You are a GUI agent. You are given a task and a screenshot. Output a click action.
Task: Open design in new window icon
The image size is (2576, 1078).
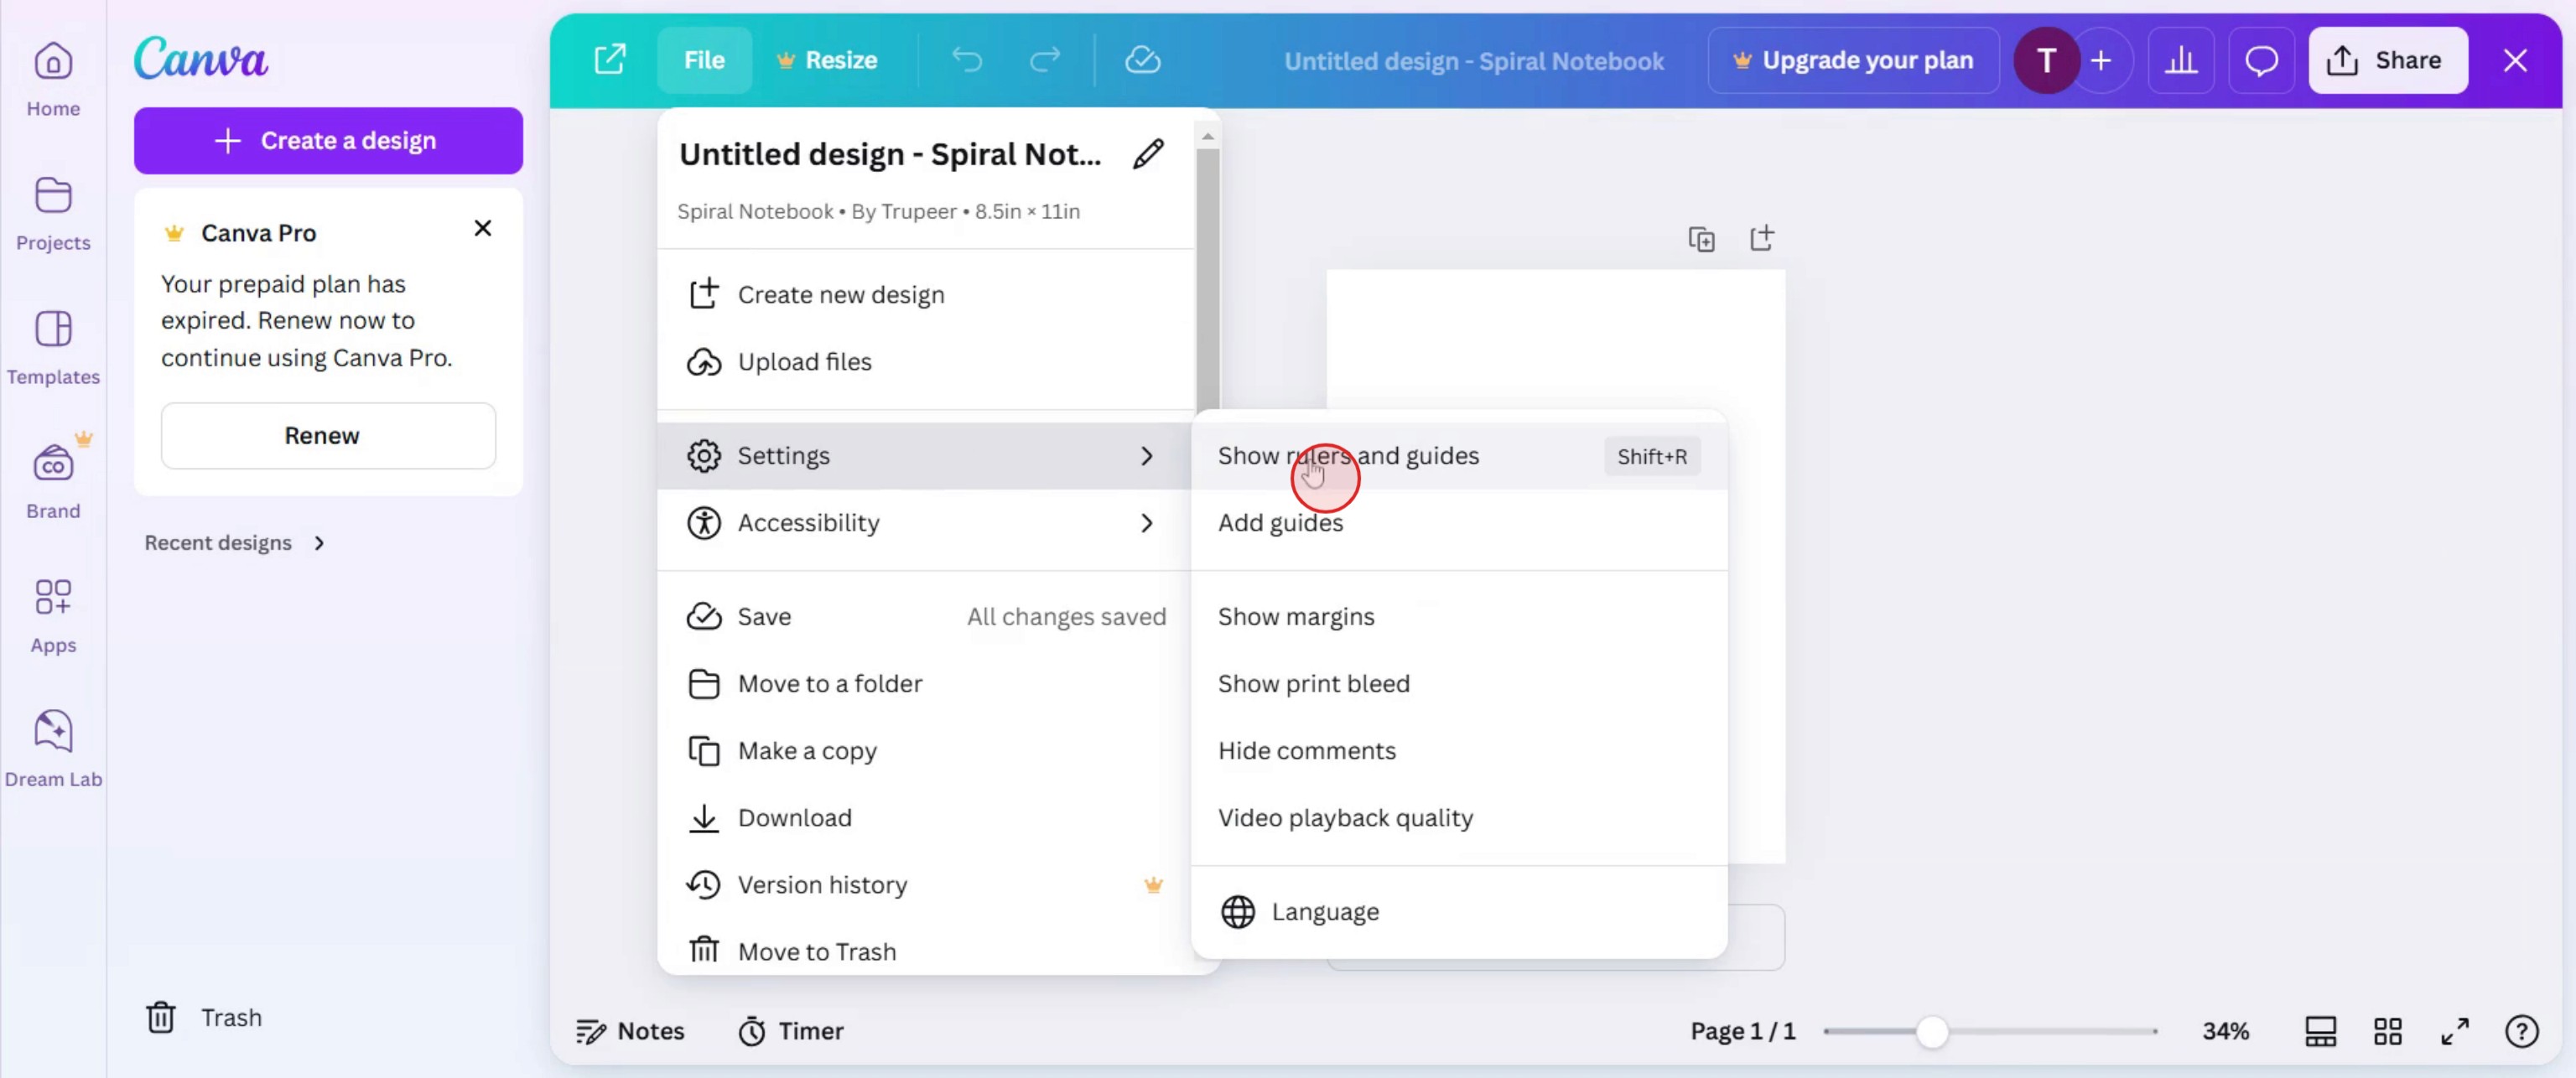tap(610, 60)
